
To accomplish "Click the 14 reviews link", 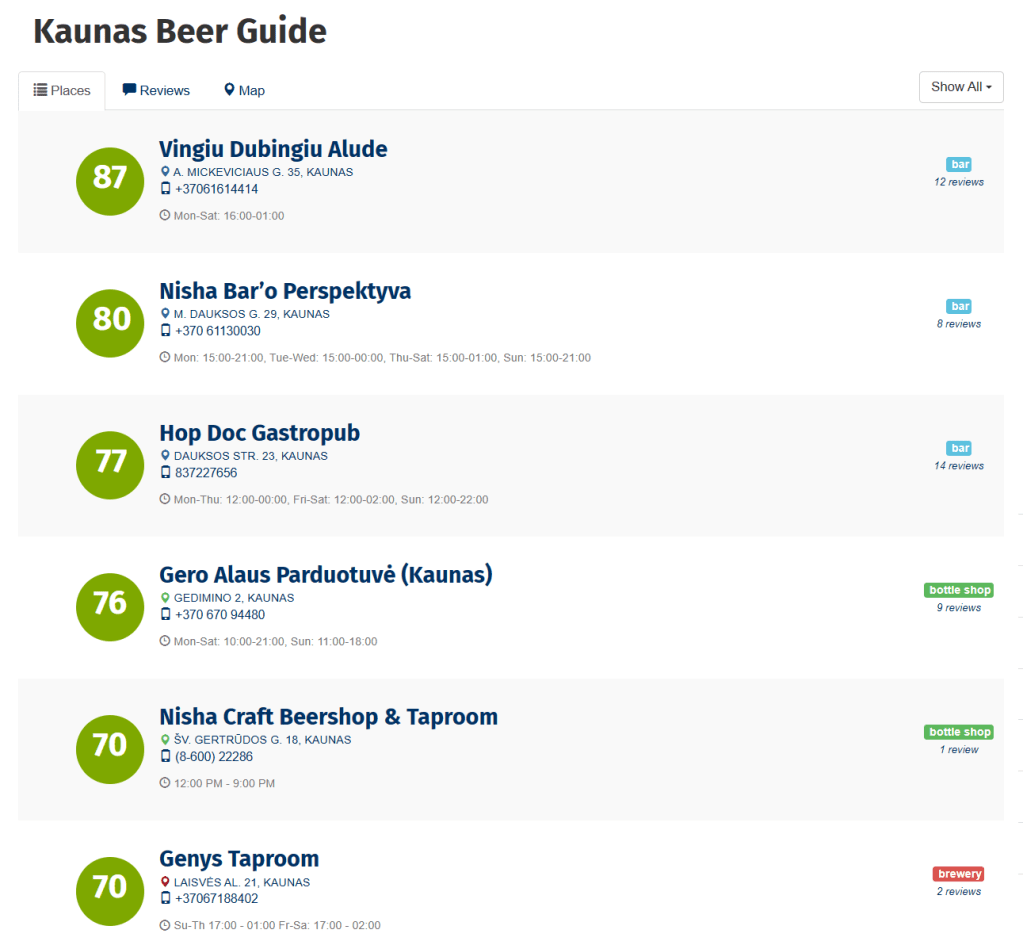I will (x=959, y=465).
